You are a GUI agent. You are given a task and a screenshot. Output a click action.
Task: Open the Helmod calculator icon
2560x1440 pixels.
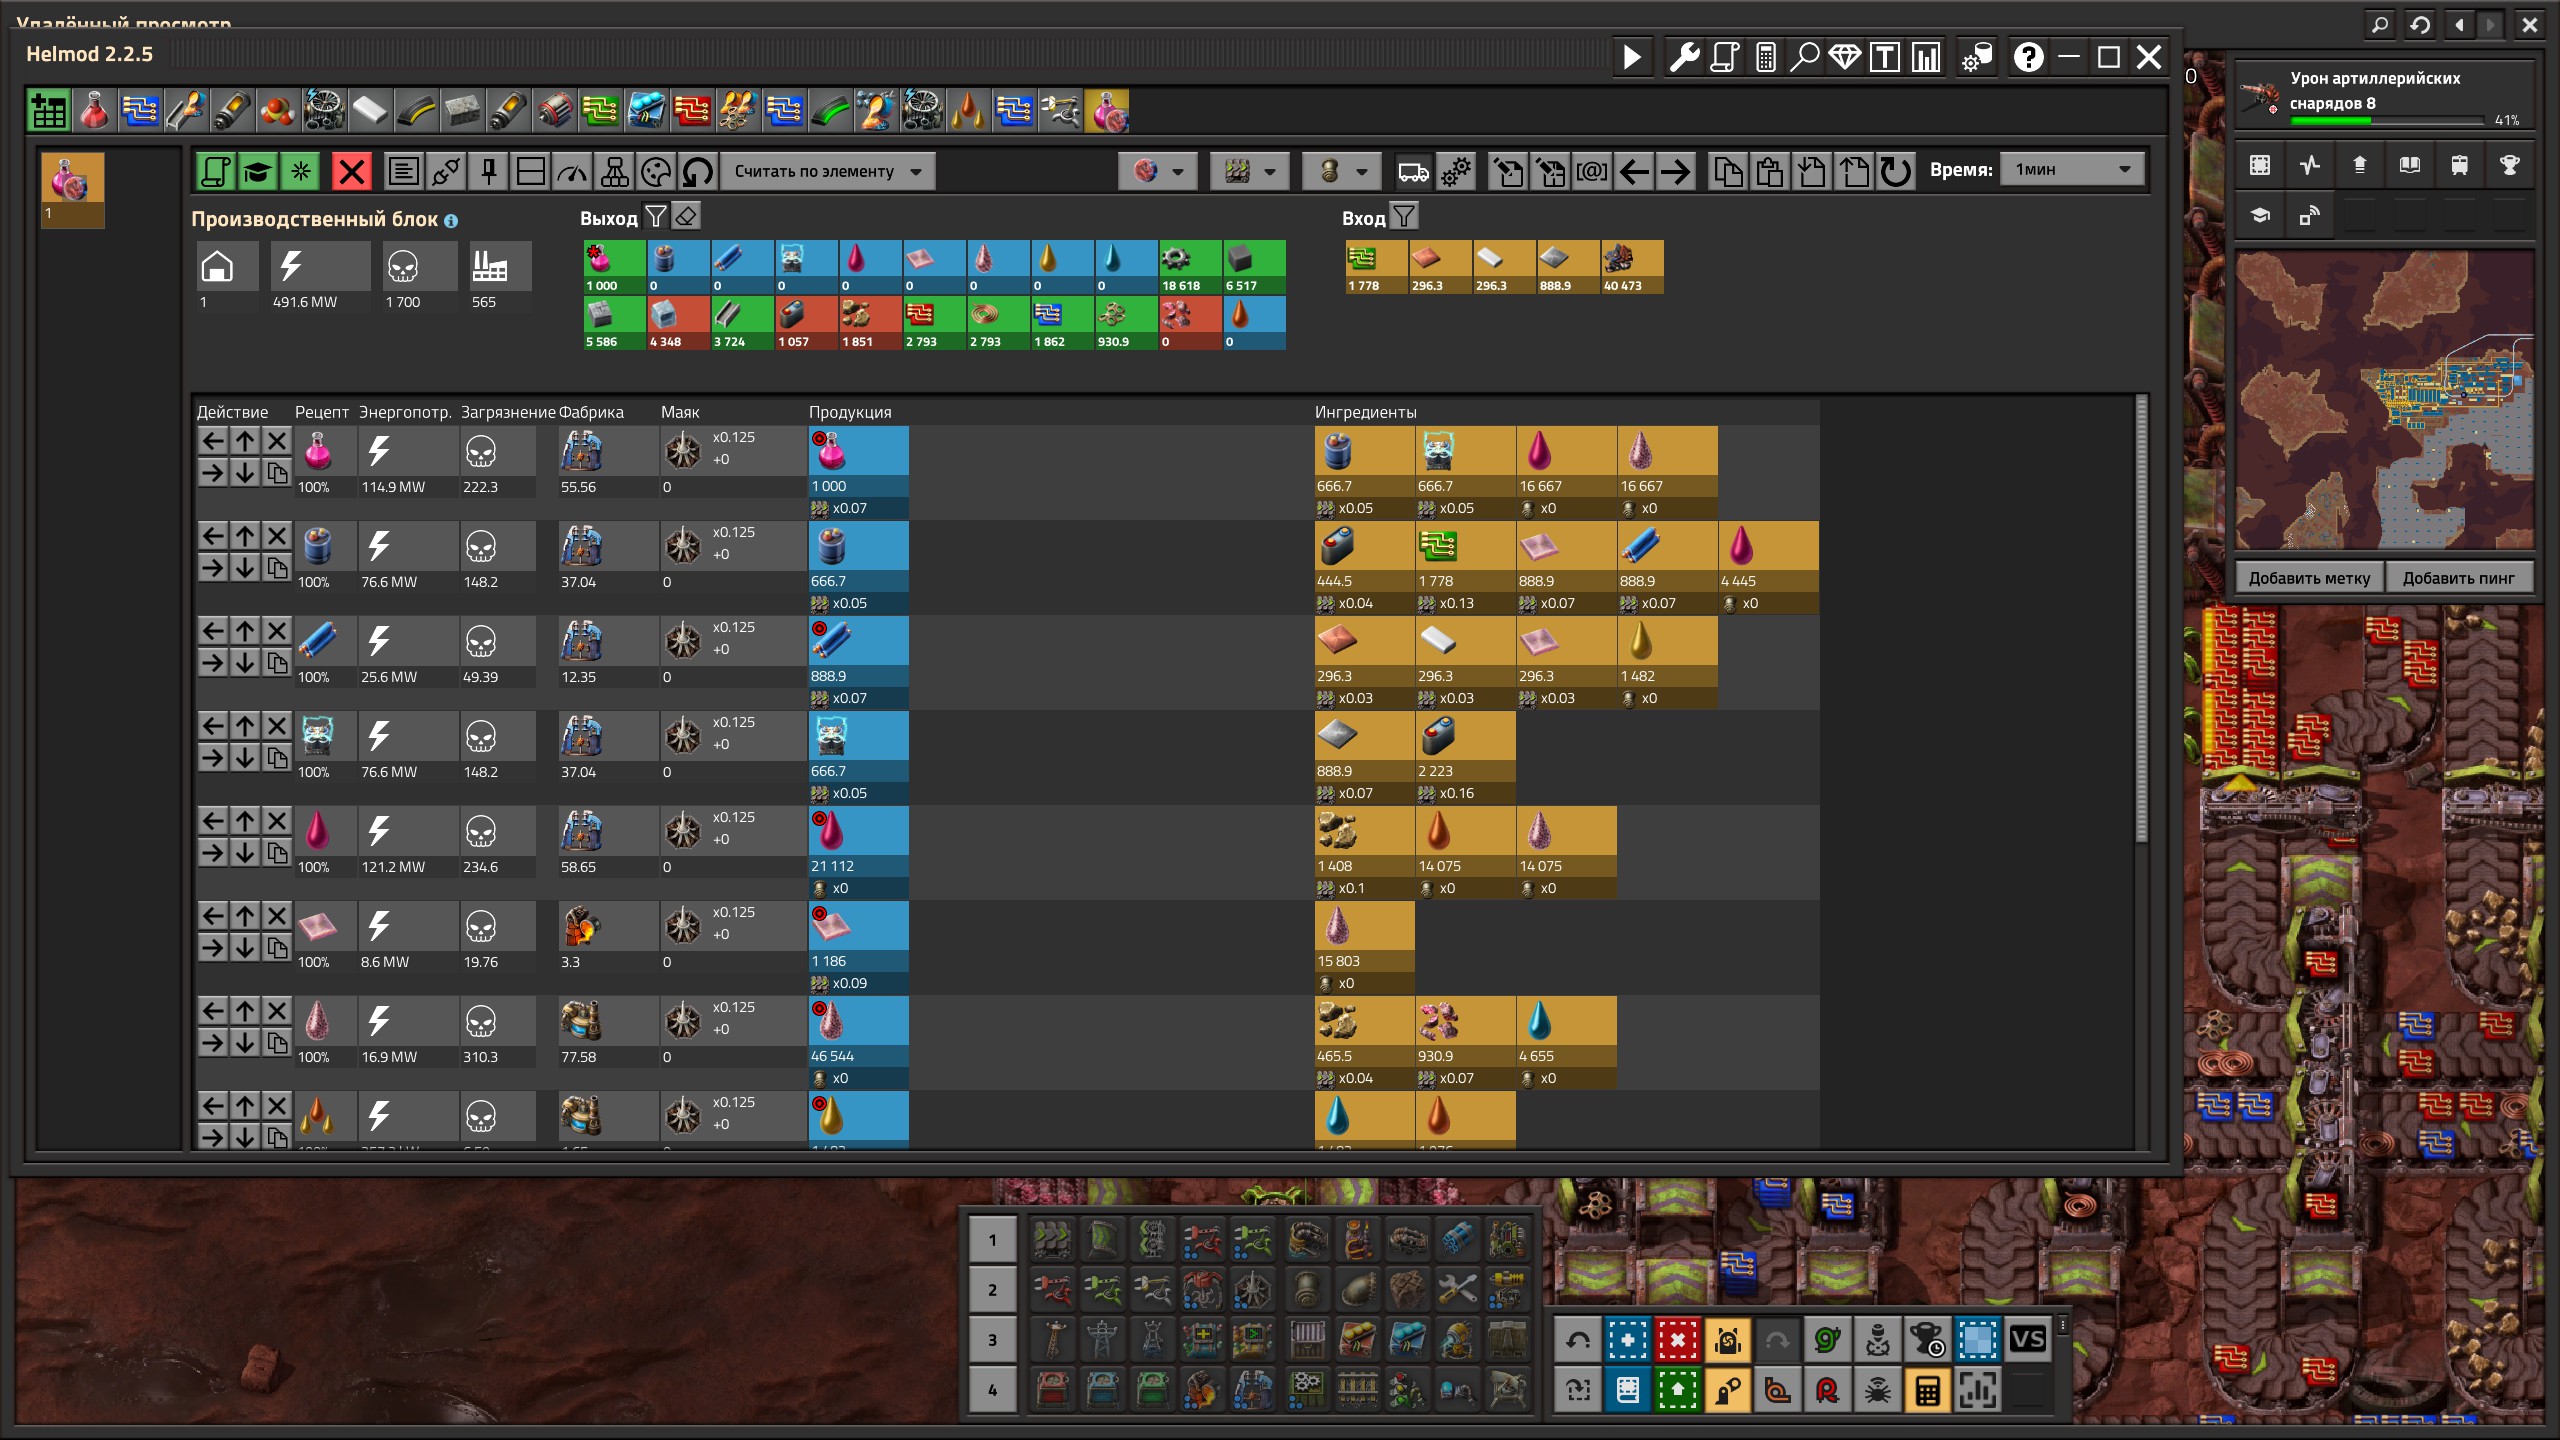click(1766, 57)
